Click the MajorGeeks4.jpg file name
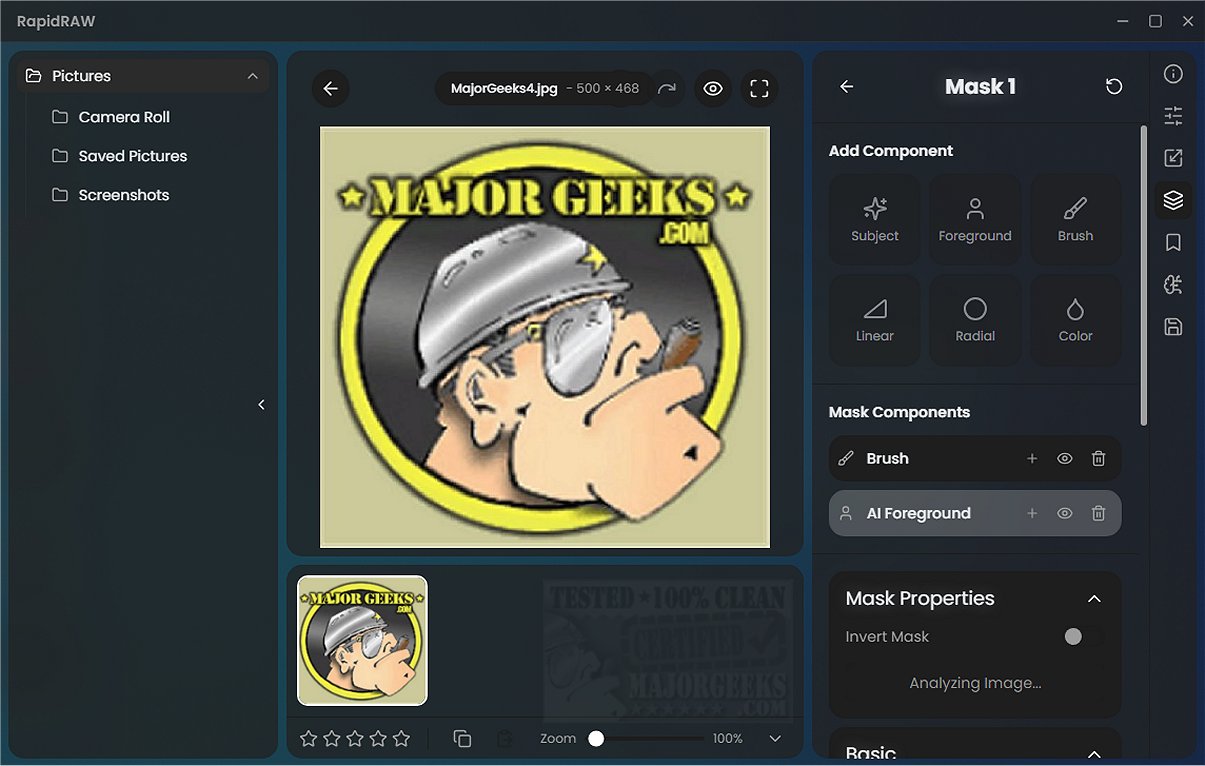 [504, 88]
